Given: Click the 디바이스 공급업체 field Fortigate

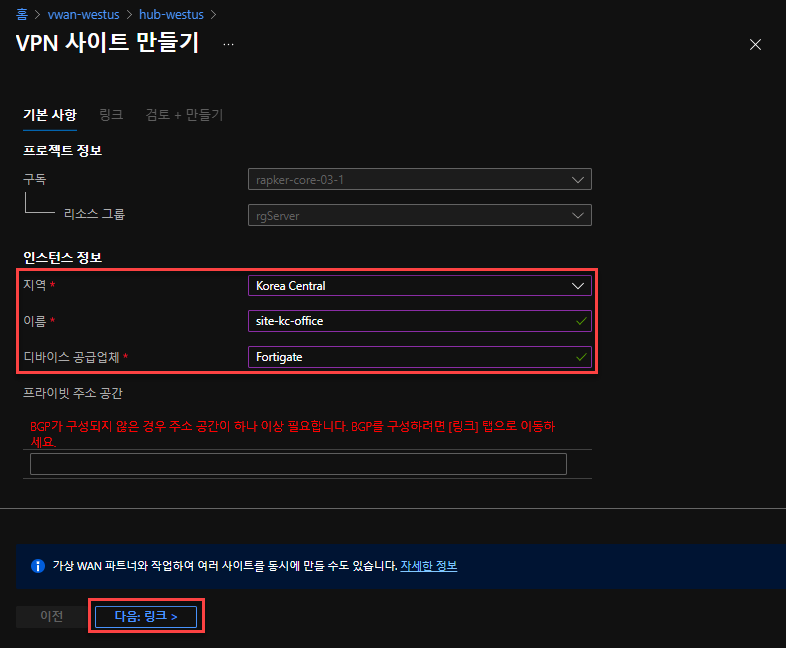Looking at the screenshot, I should pos(420,357).
